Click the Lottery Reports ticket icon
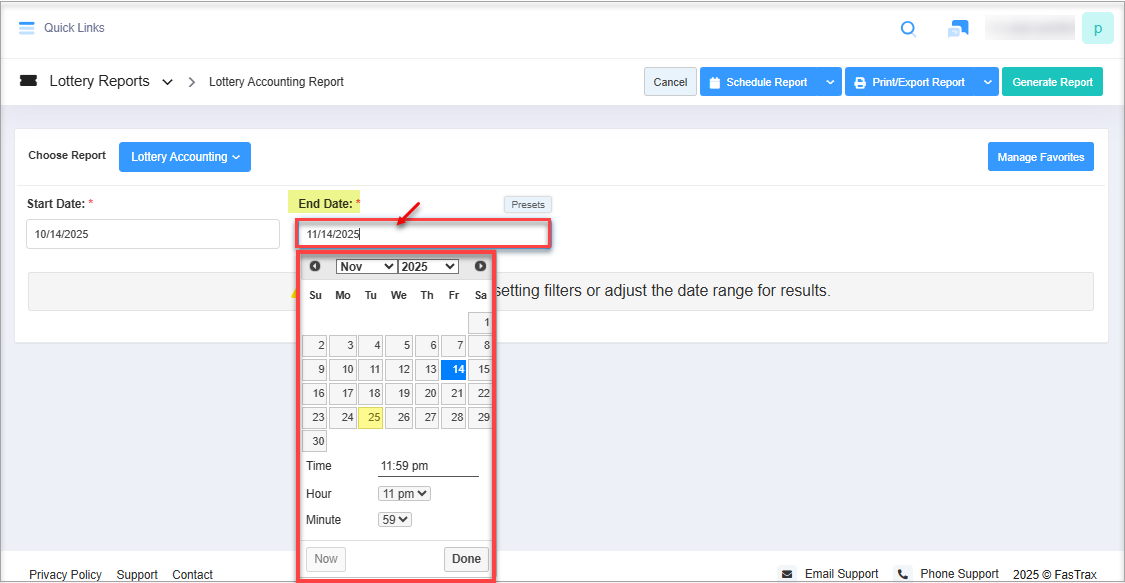This screenshot has width=1125, height=583. 28,82
